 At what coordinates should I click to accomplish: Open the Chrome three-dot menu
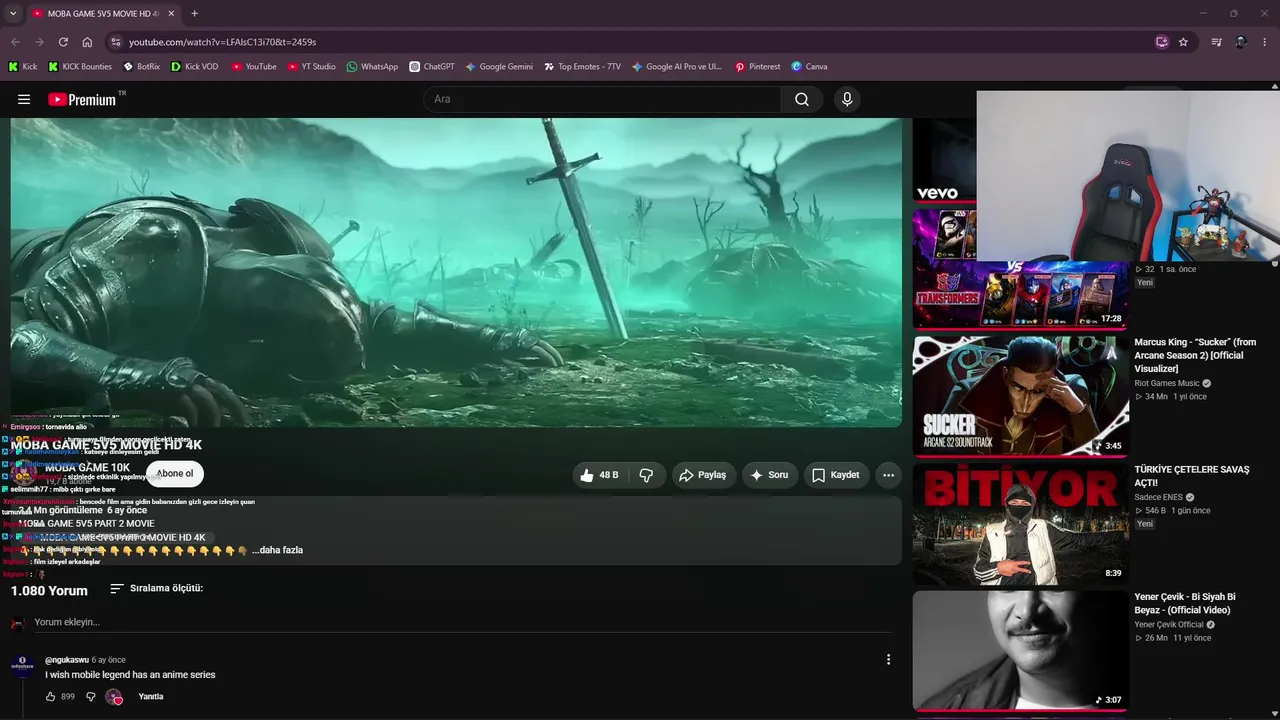[1265, 42]
